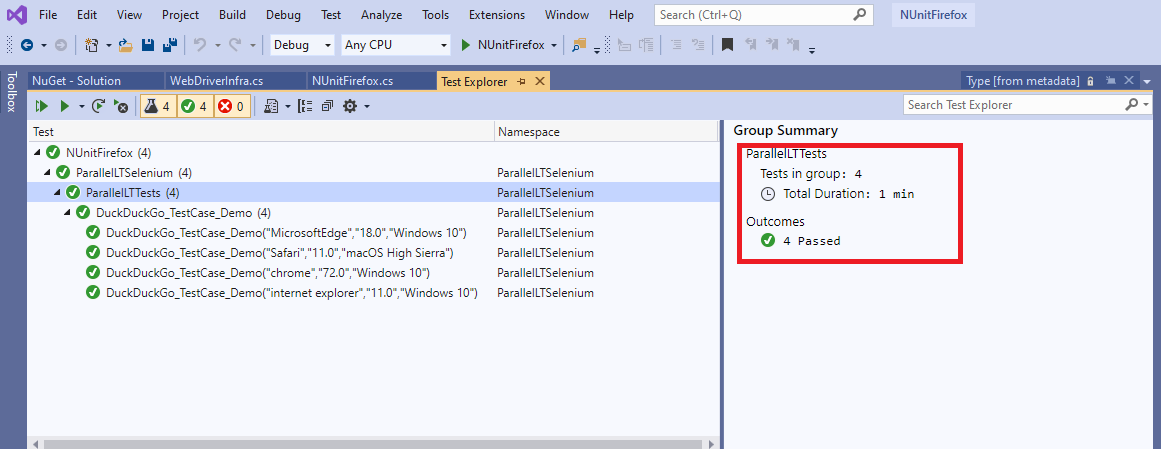Collapse the DuckDuckGo_TestCase_Demo (4) node
This screenshot has height=449, width=1161.
coord(68,213)
